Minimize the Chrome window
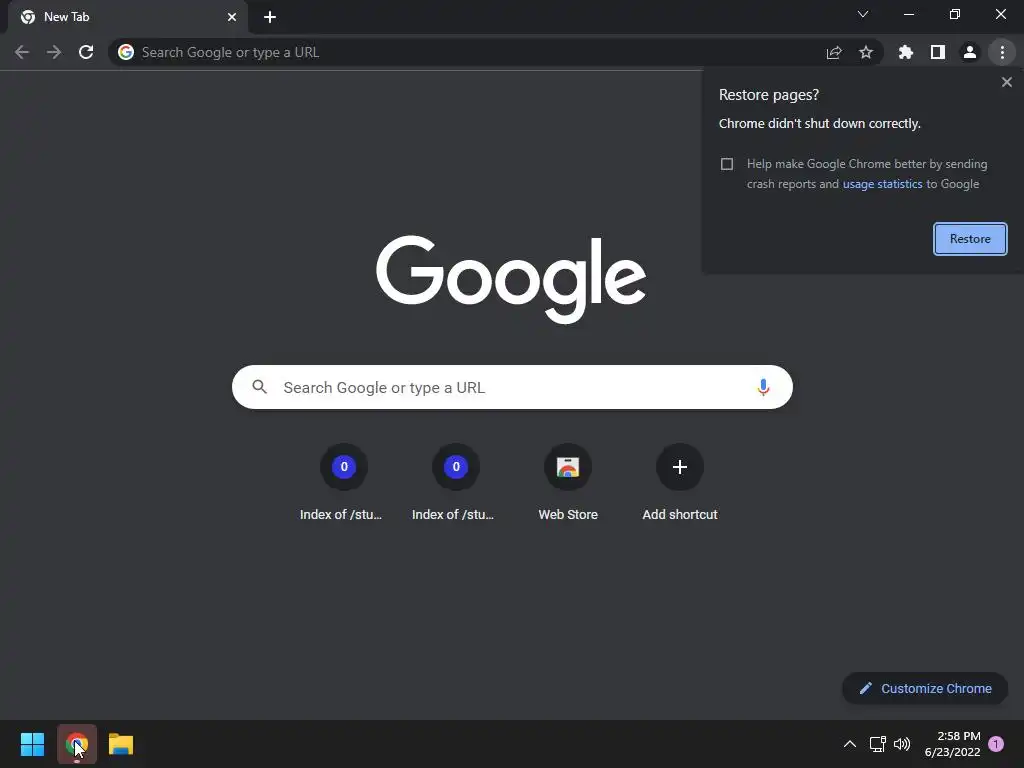The width and height of the screenshot is (1024, 768). pos(908,14)
